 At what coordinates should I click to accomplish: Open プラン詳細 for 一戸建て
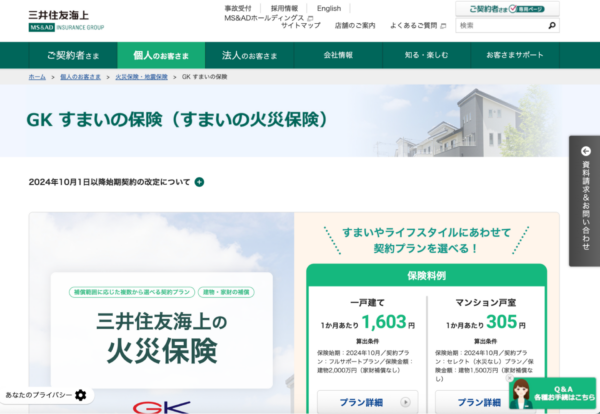pos(367,402)
